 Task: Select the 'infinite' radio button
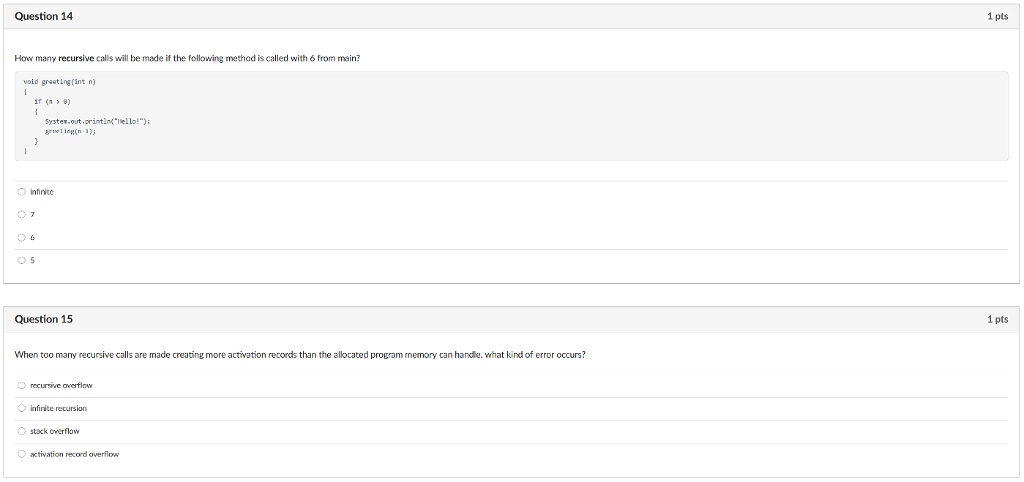click(21, 192)
